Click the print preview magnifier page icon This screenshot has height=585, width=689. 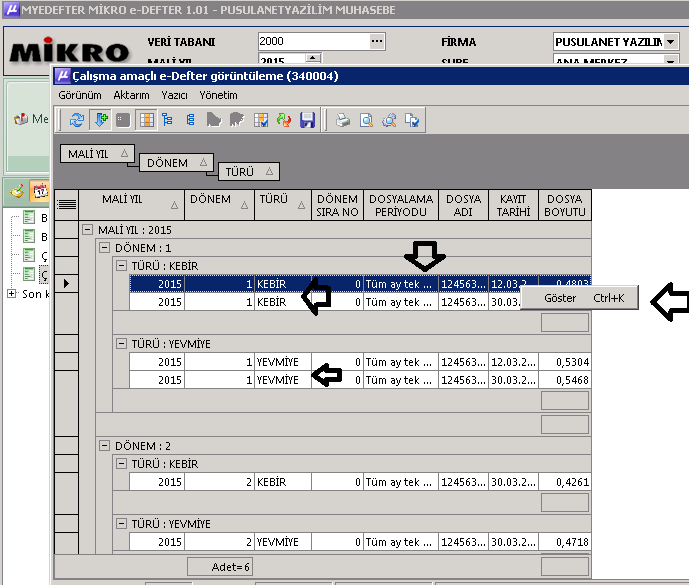(x=366, y=120)
